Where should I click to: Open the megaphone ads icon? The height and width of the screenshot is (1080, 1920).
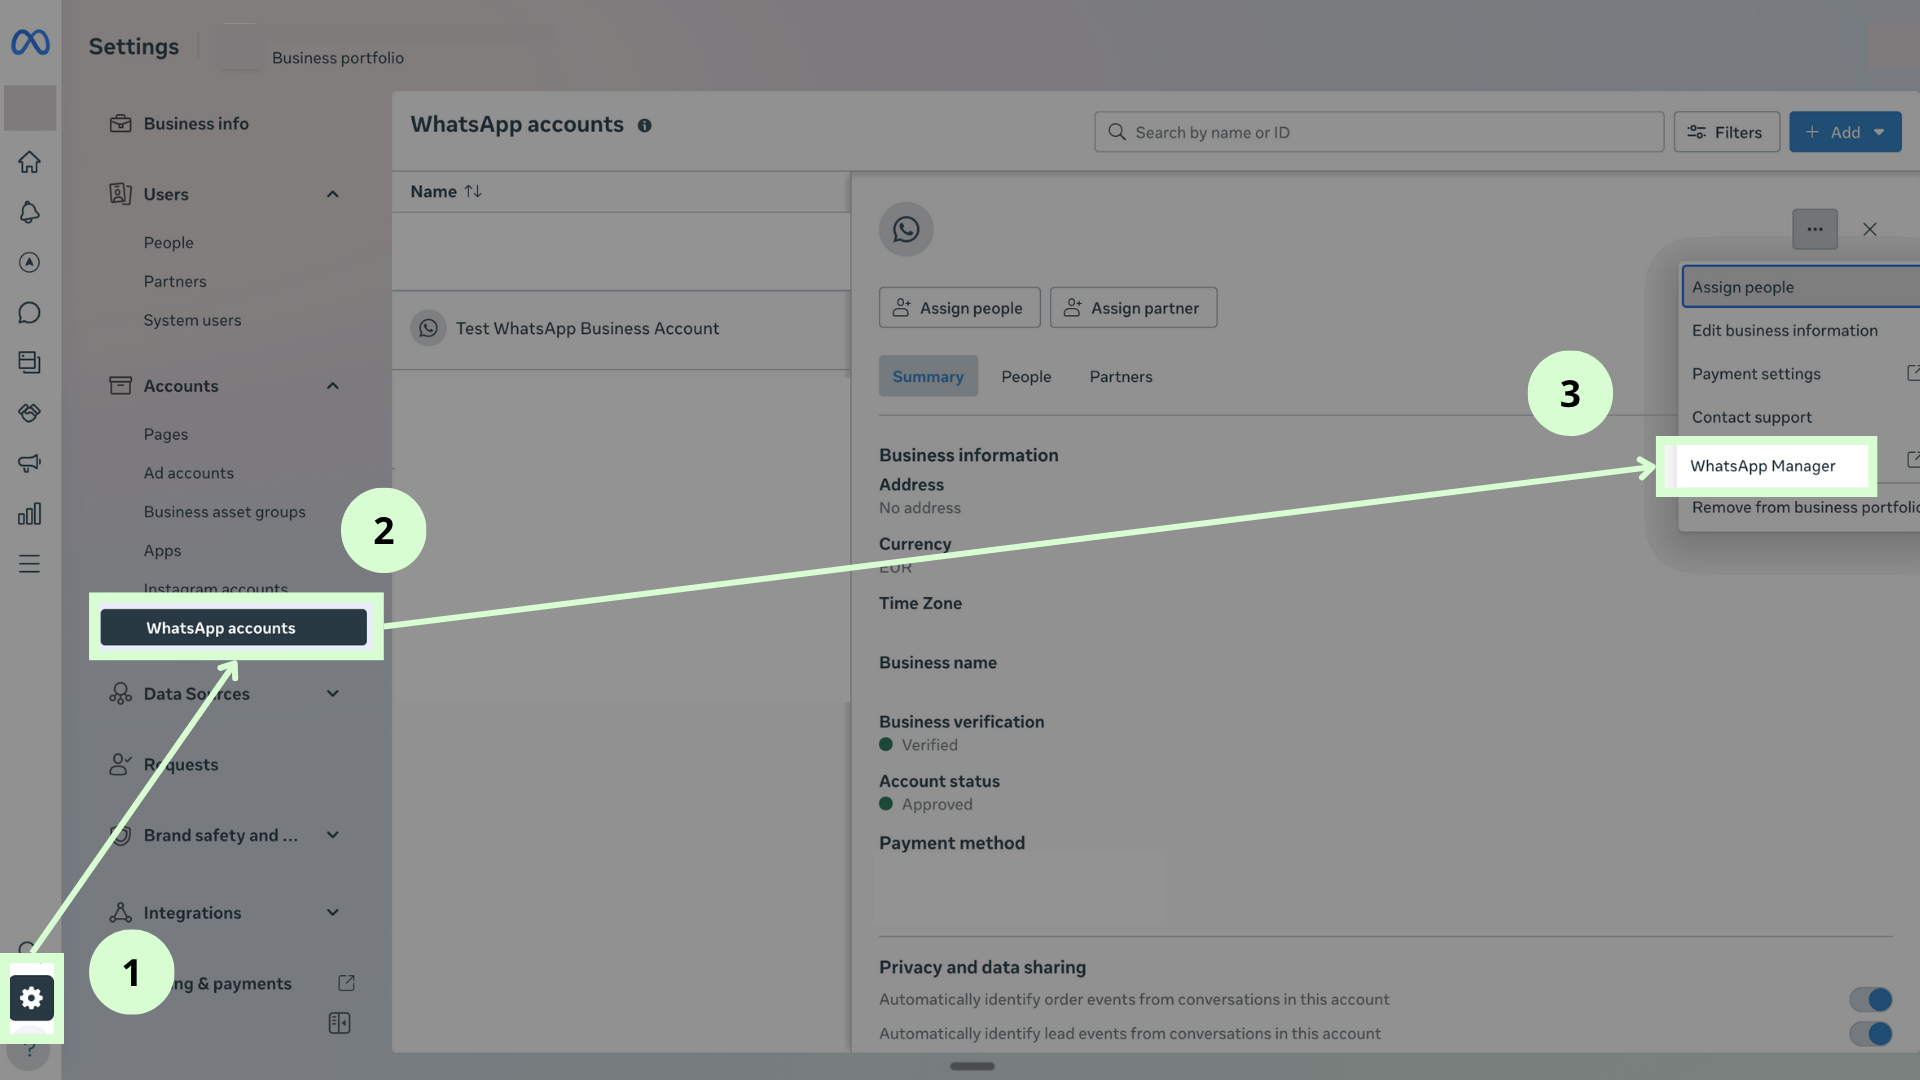(x=30, y=463)
